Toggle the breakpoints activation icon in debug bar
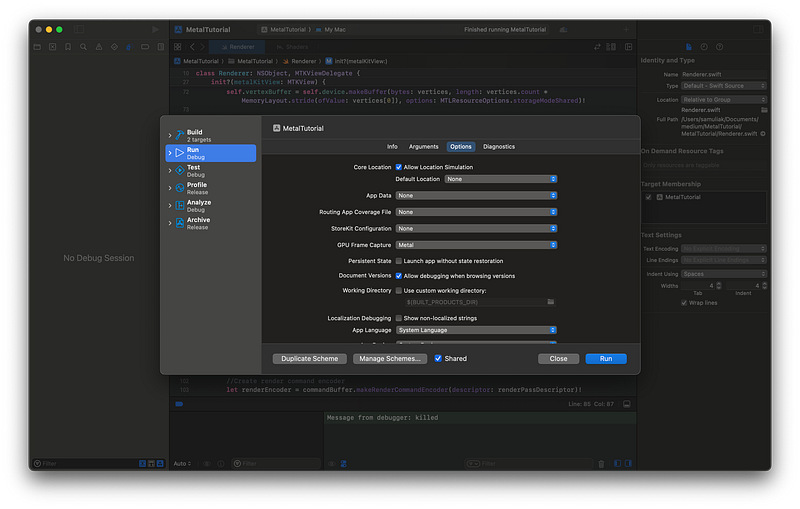The width and height of the screenshot is (800, 509). (179, 404)
